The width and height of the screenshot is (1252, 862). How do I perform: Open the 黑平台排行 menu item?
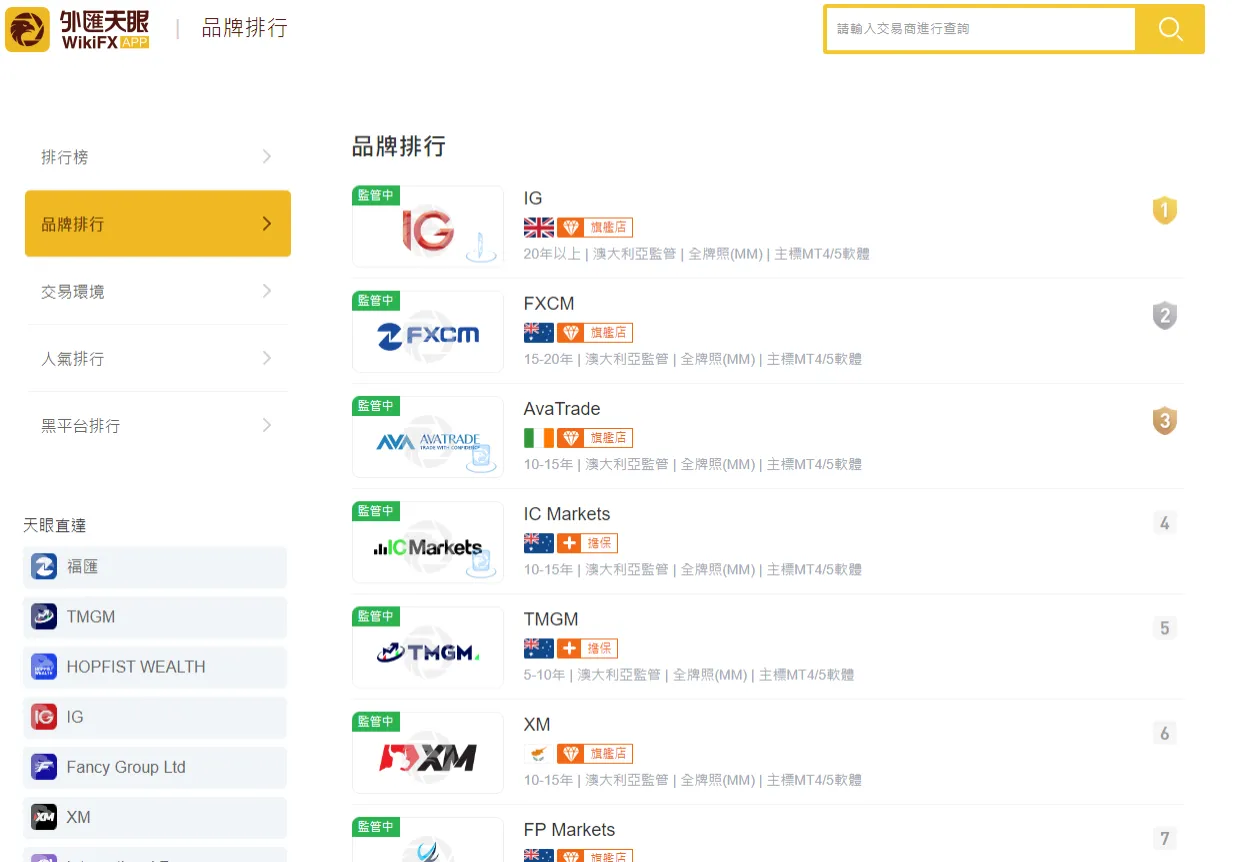[158, 425]
